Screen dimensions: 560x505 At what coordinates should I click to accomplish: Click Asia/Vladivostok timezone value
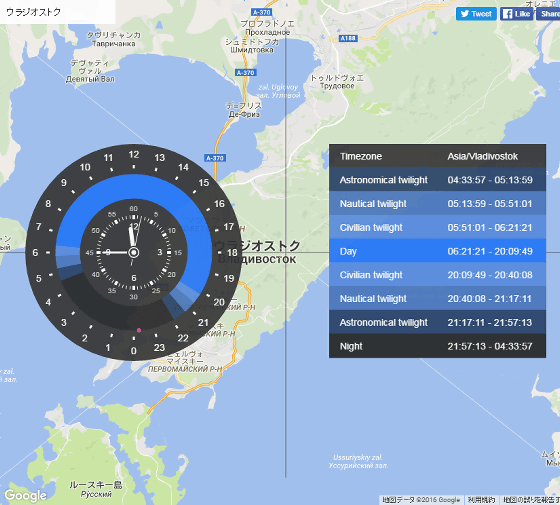click(482, 156)
